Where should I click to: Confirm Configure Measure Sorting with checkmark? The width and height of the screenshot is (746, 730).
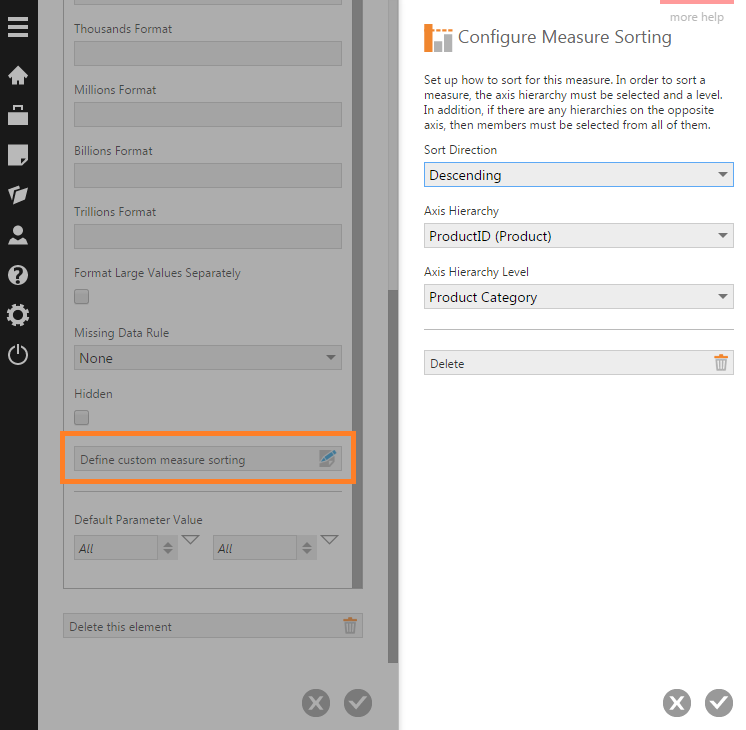point(719,703)
